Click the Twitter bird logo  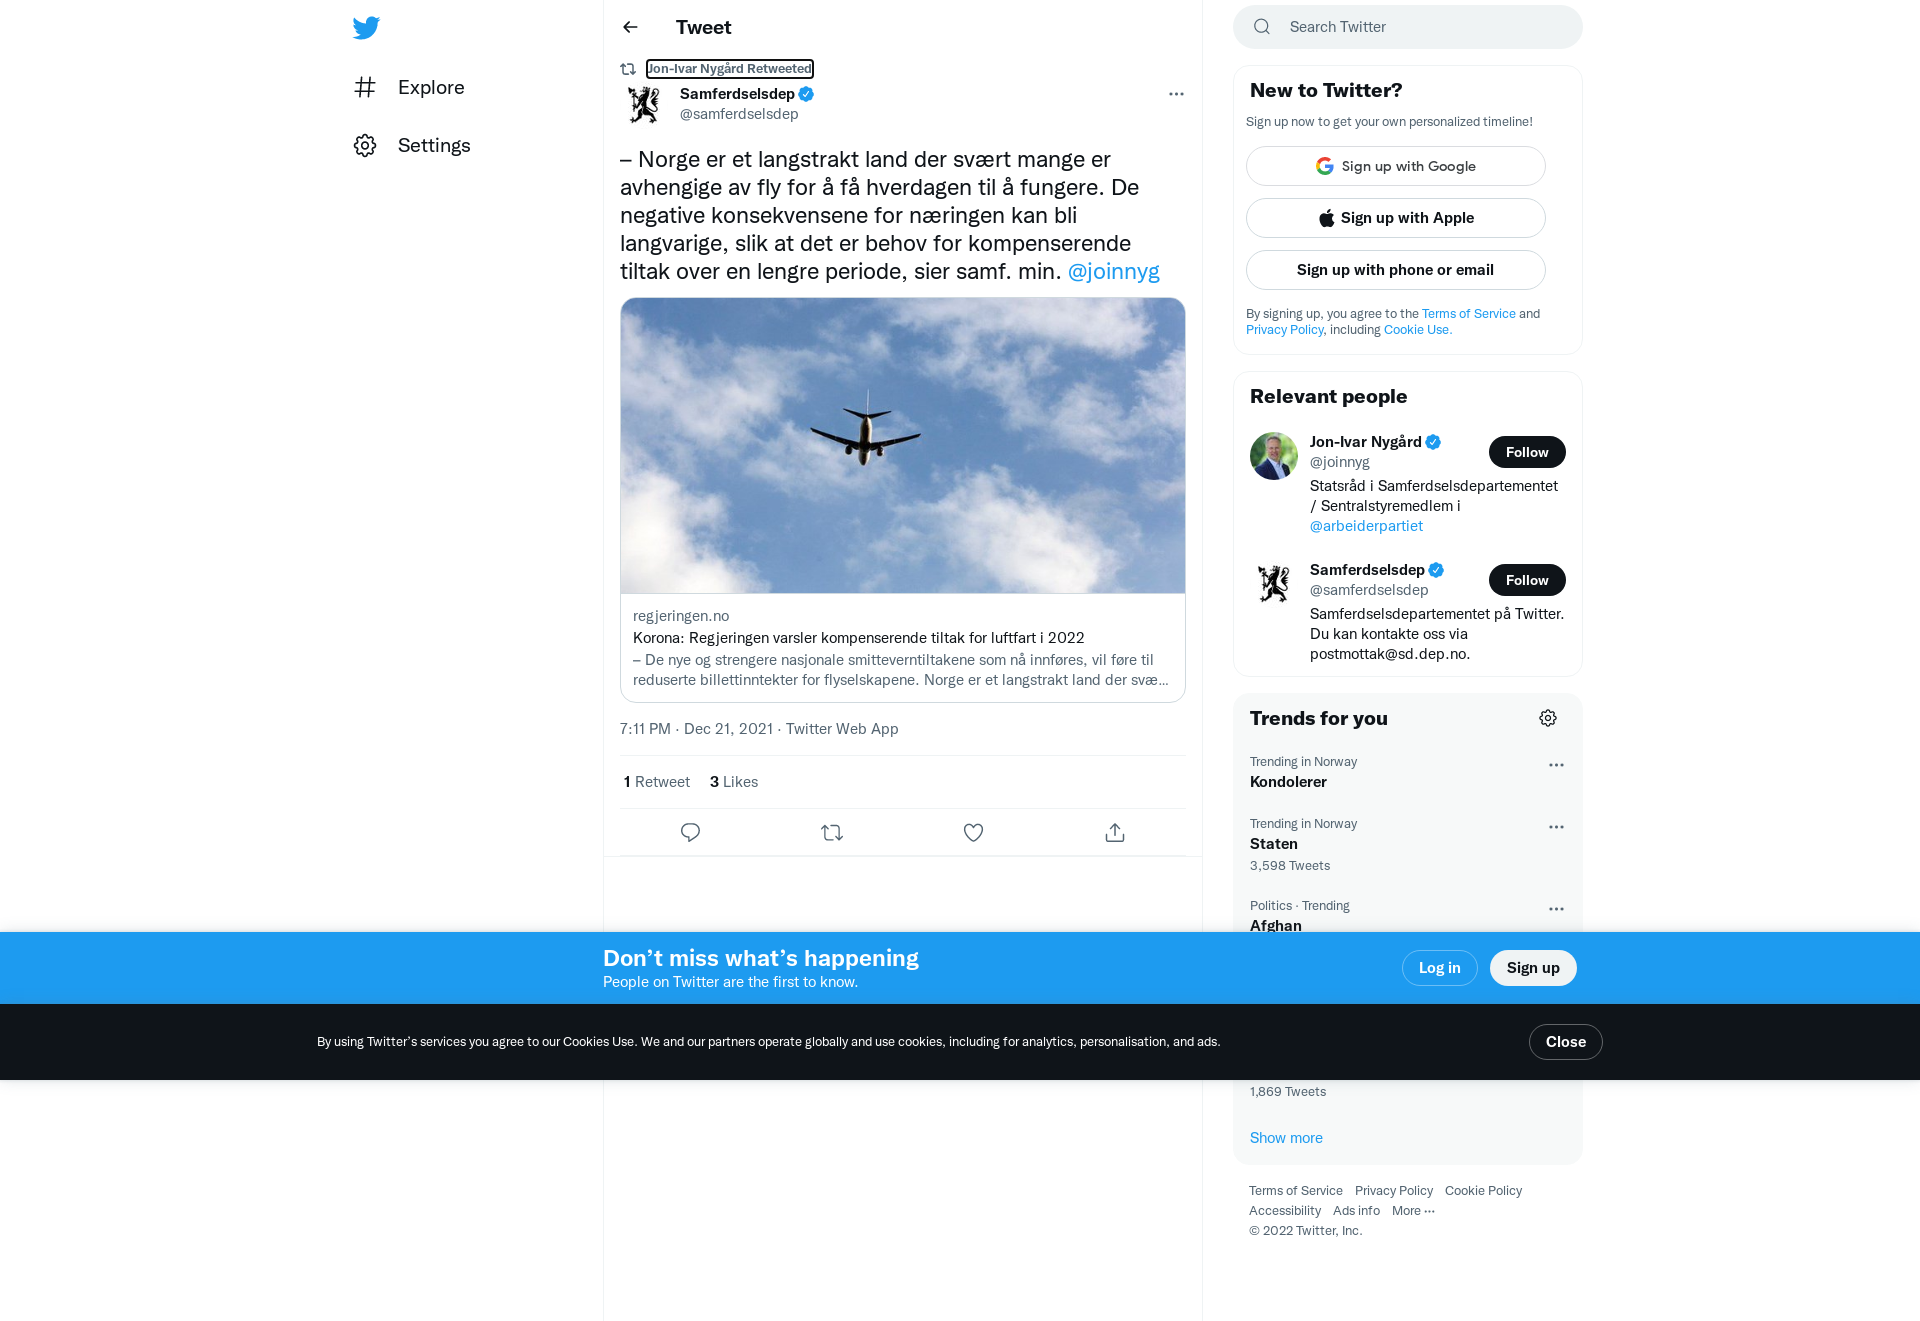[366, 27]
